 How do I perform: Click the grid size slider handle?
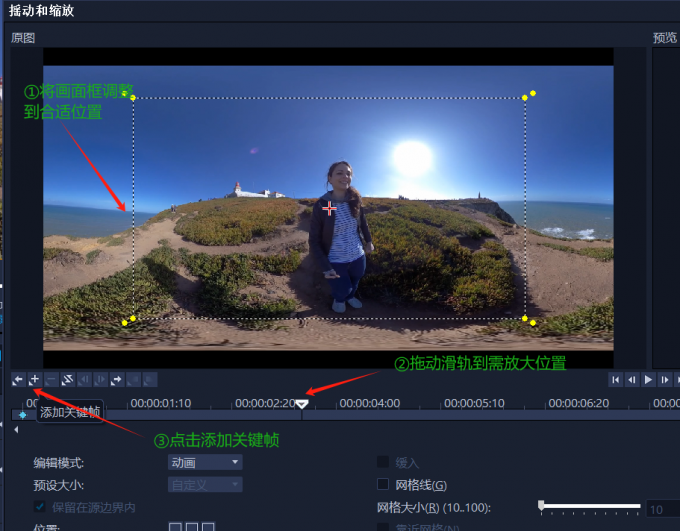(541, 506)
